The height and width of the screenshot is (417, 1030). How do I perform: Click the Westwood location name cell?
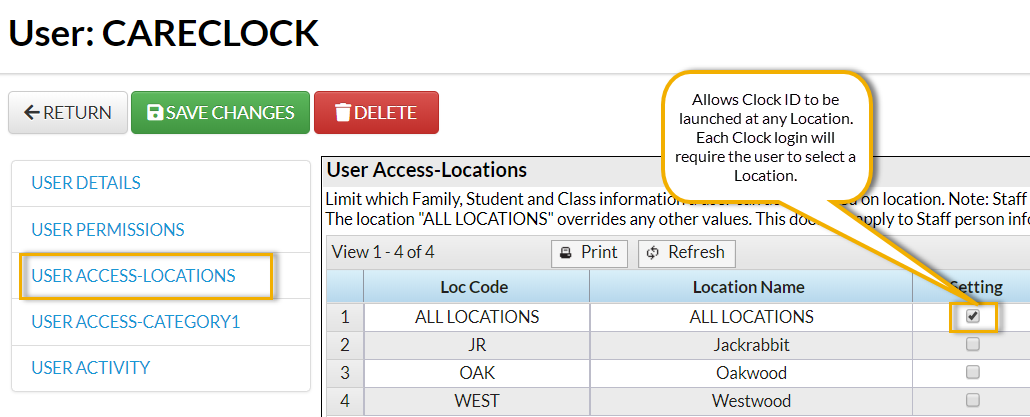click(x=749, y=401)
